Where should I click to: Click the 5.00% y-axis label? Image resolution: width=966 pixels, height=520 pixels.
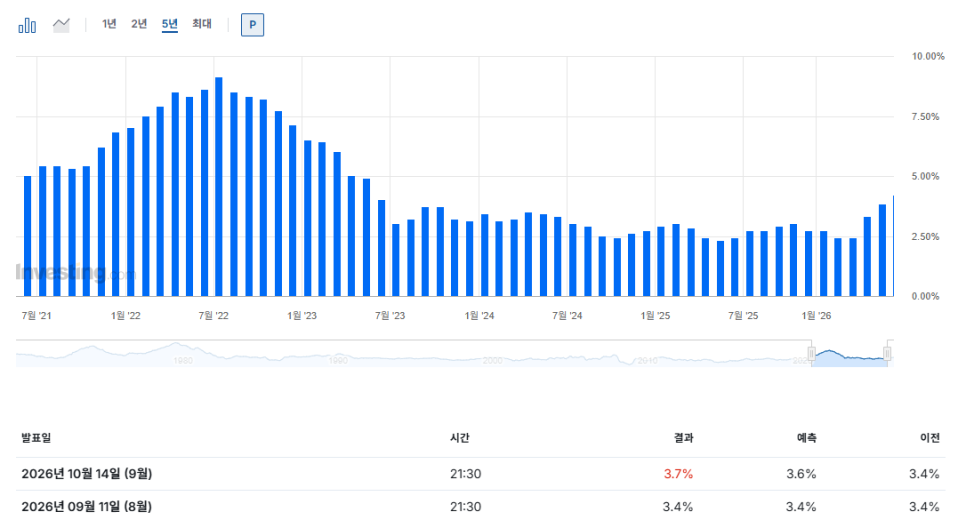point(925,176)
